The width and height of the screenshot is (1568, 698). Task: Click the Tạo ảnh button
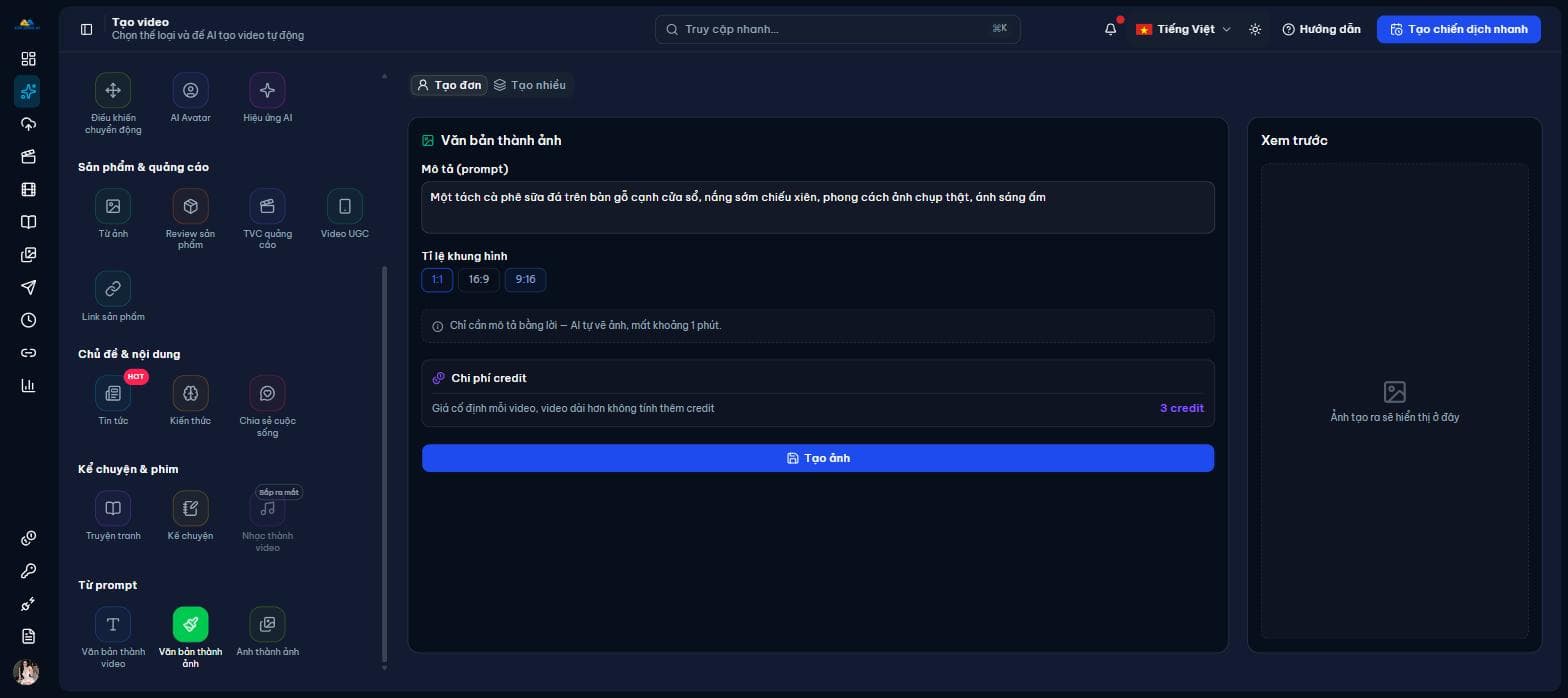pyautogui.click(x=818, y=458)
